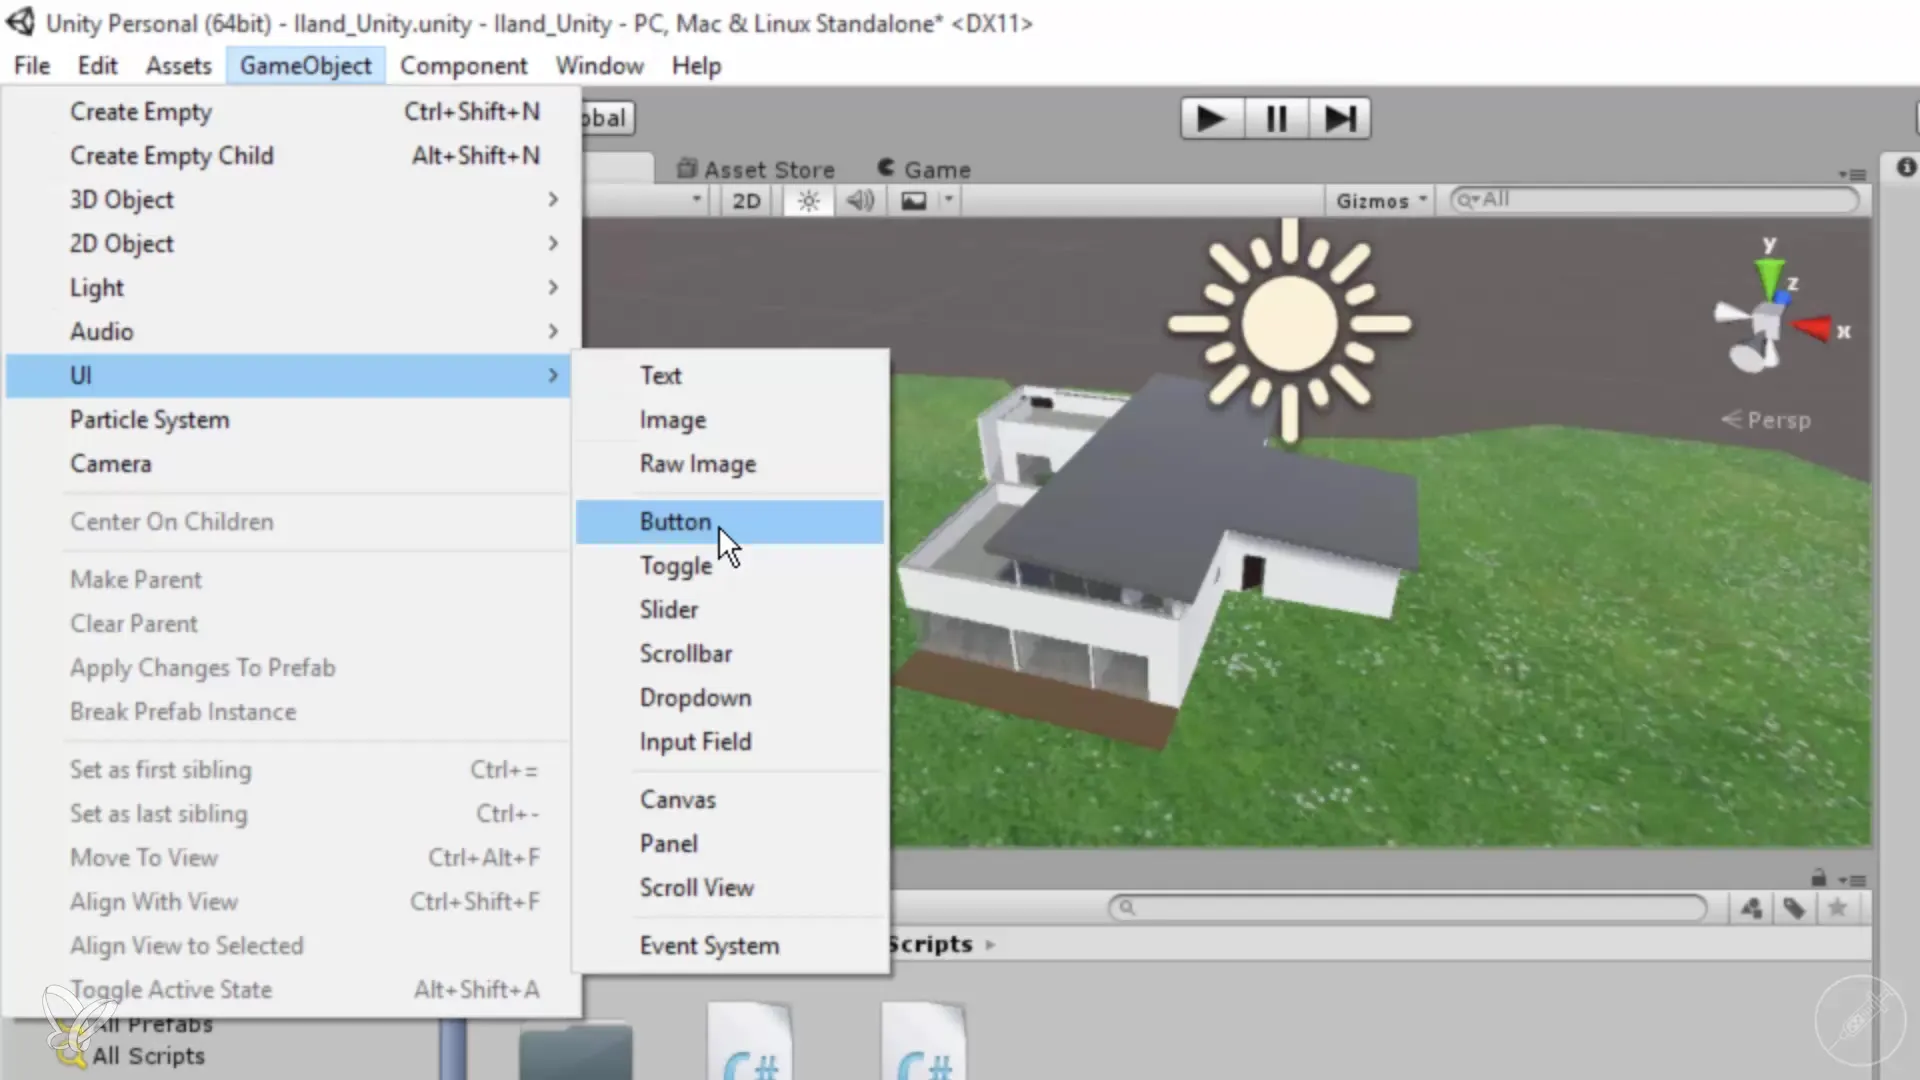
Task: Toggle 2D scene view mode
Action: [x=746, y=201]
